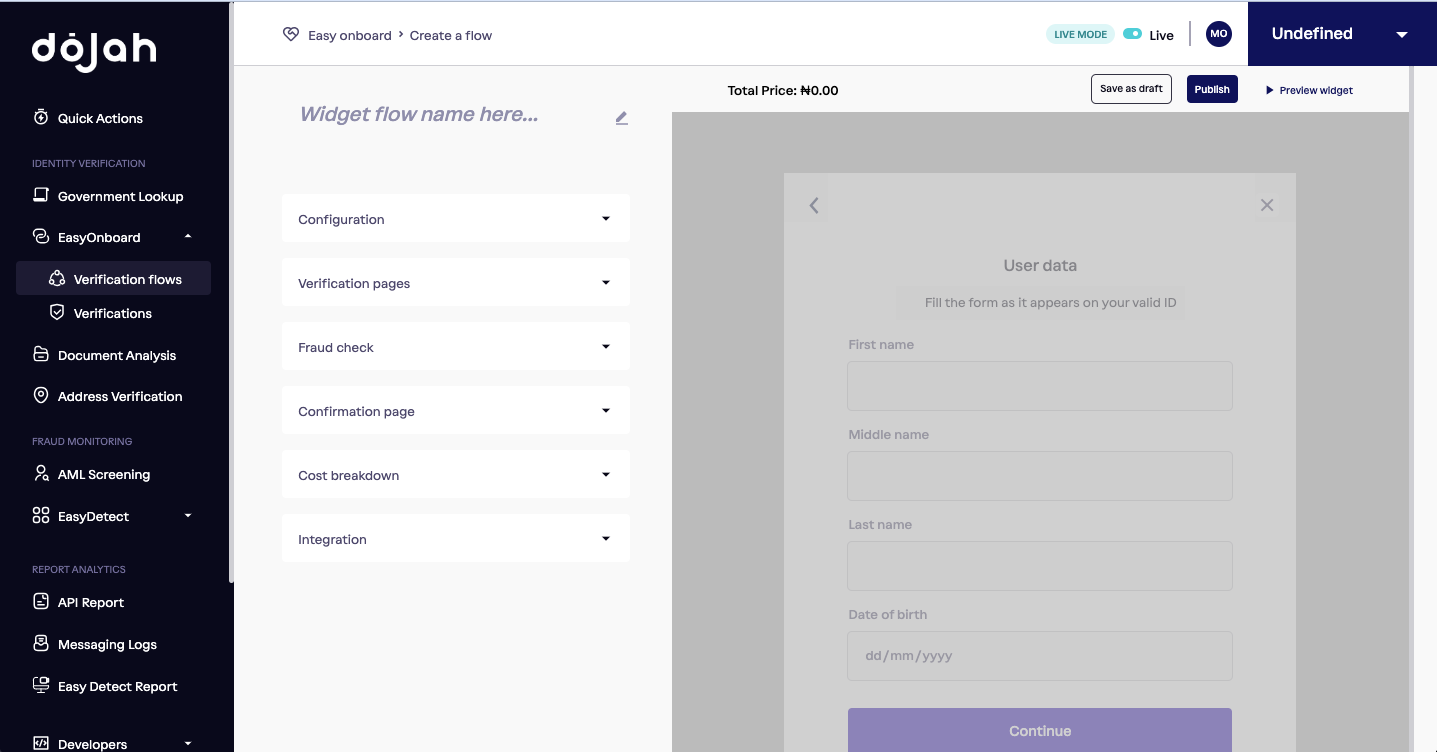Expand the Confirmation page section
1437x752 pixels.
[x=456, y=411]
